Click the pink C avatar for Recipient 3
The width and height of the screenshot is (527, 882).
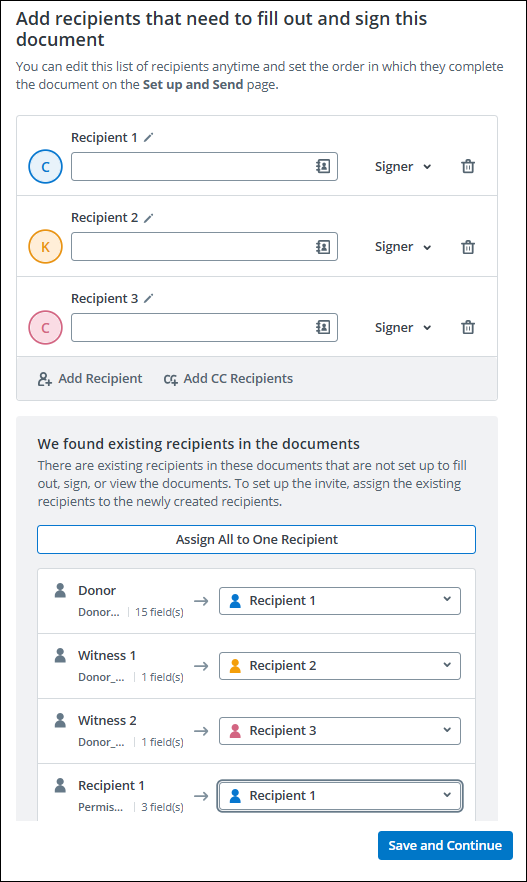[x=46, y=327]
